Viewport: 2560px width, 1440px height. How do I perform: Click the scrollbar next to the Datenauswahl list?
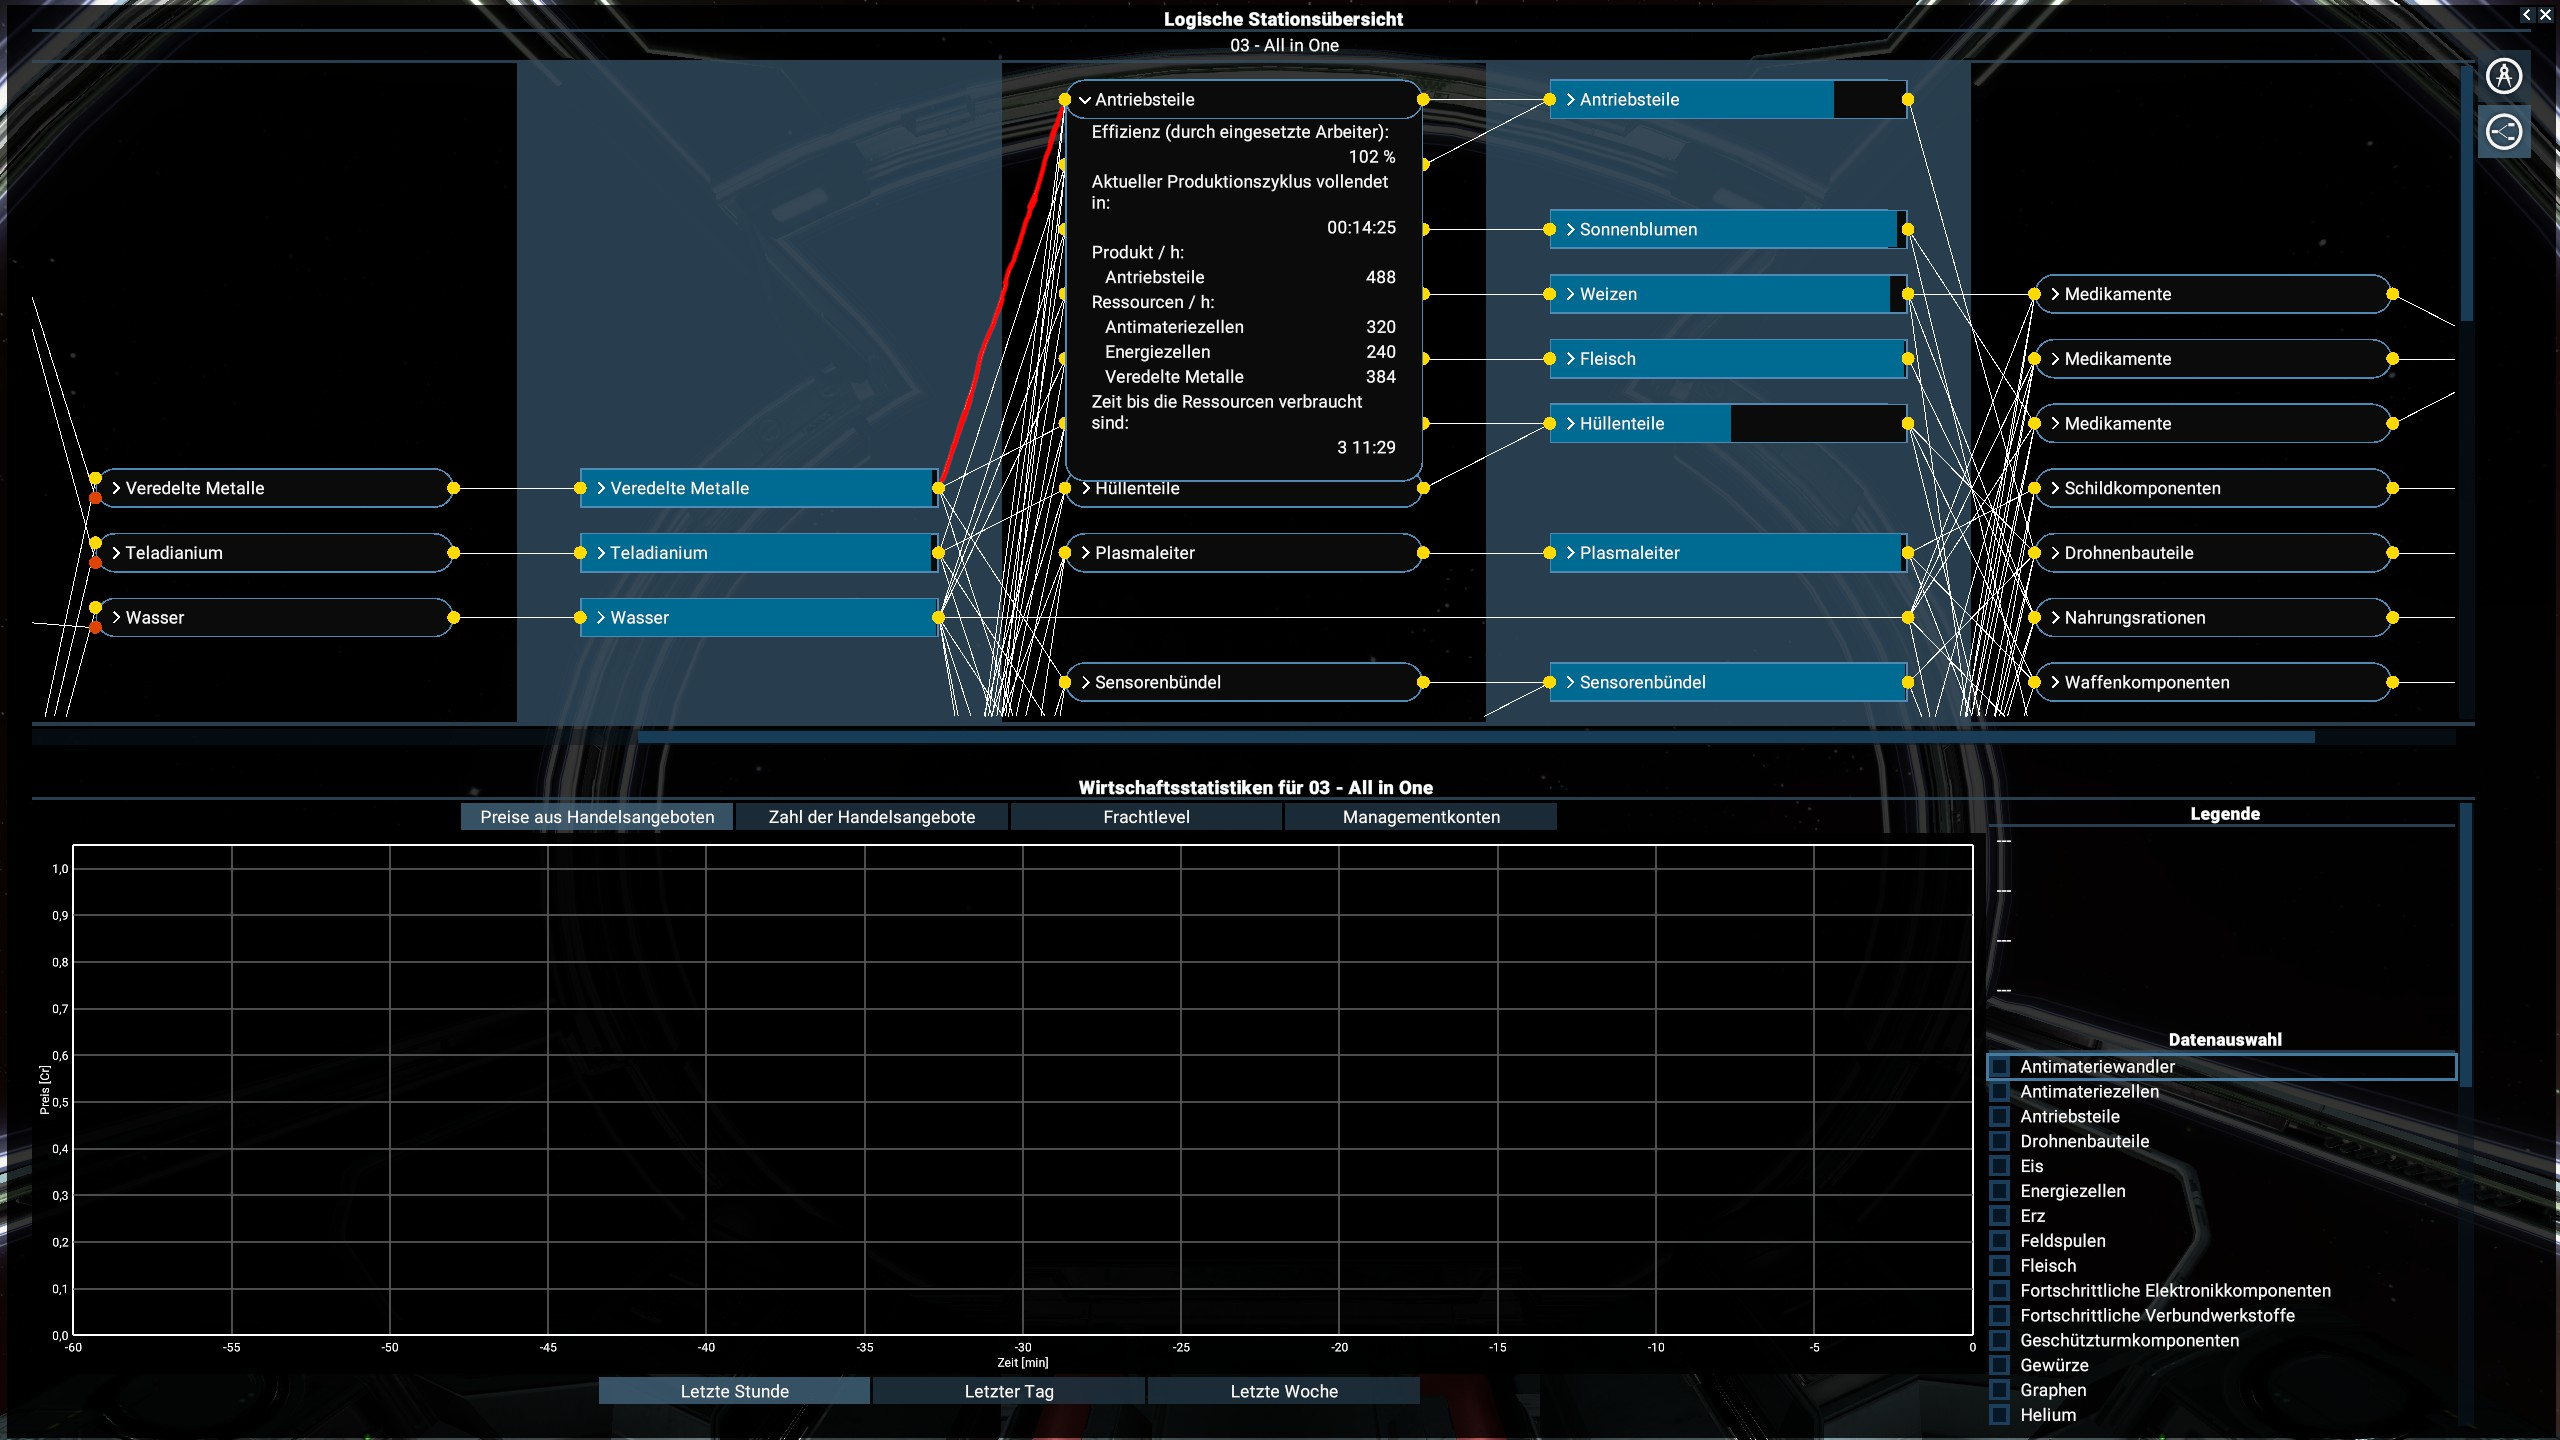tap(2466, 945)
